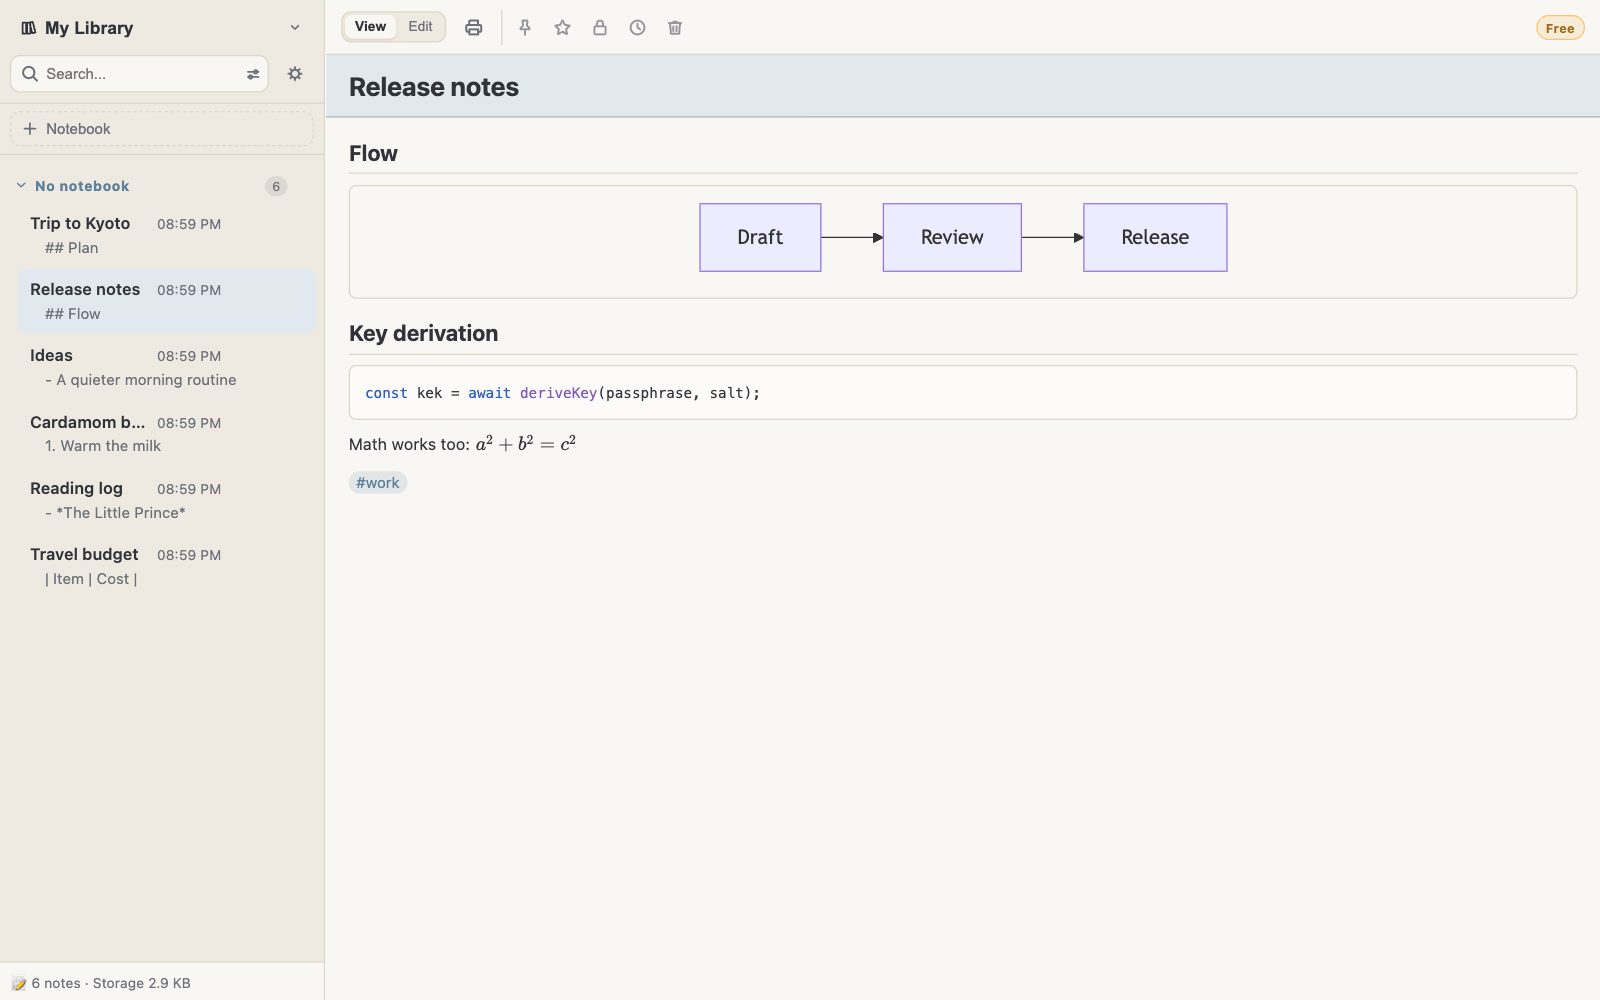Open note history clock icon
This screenshot has width=1600, height=1000.
pos(637,28)
